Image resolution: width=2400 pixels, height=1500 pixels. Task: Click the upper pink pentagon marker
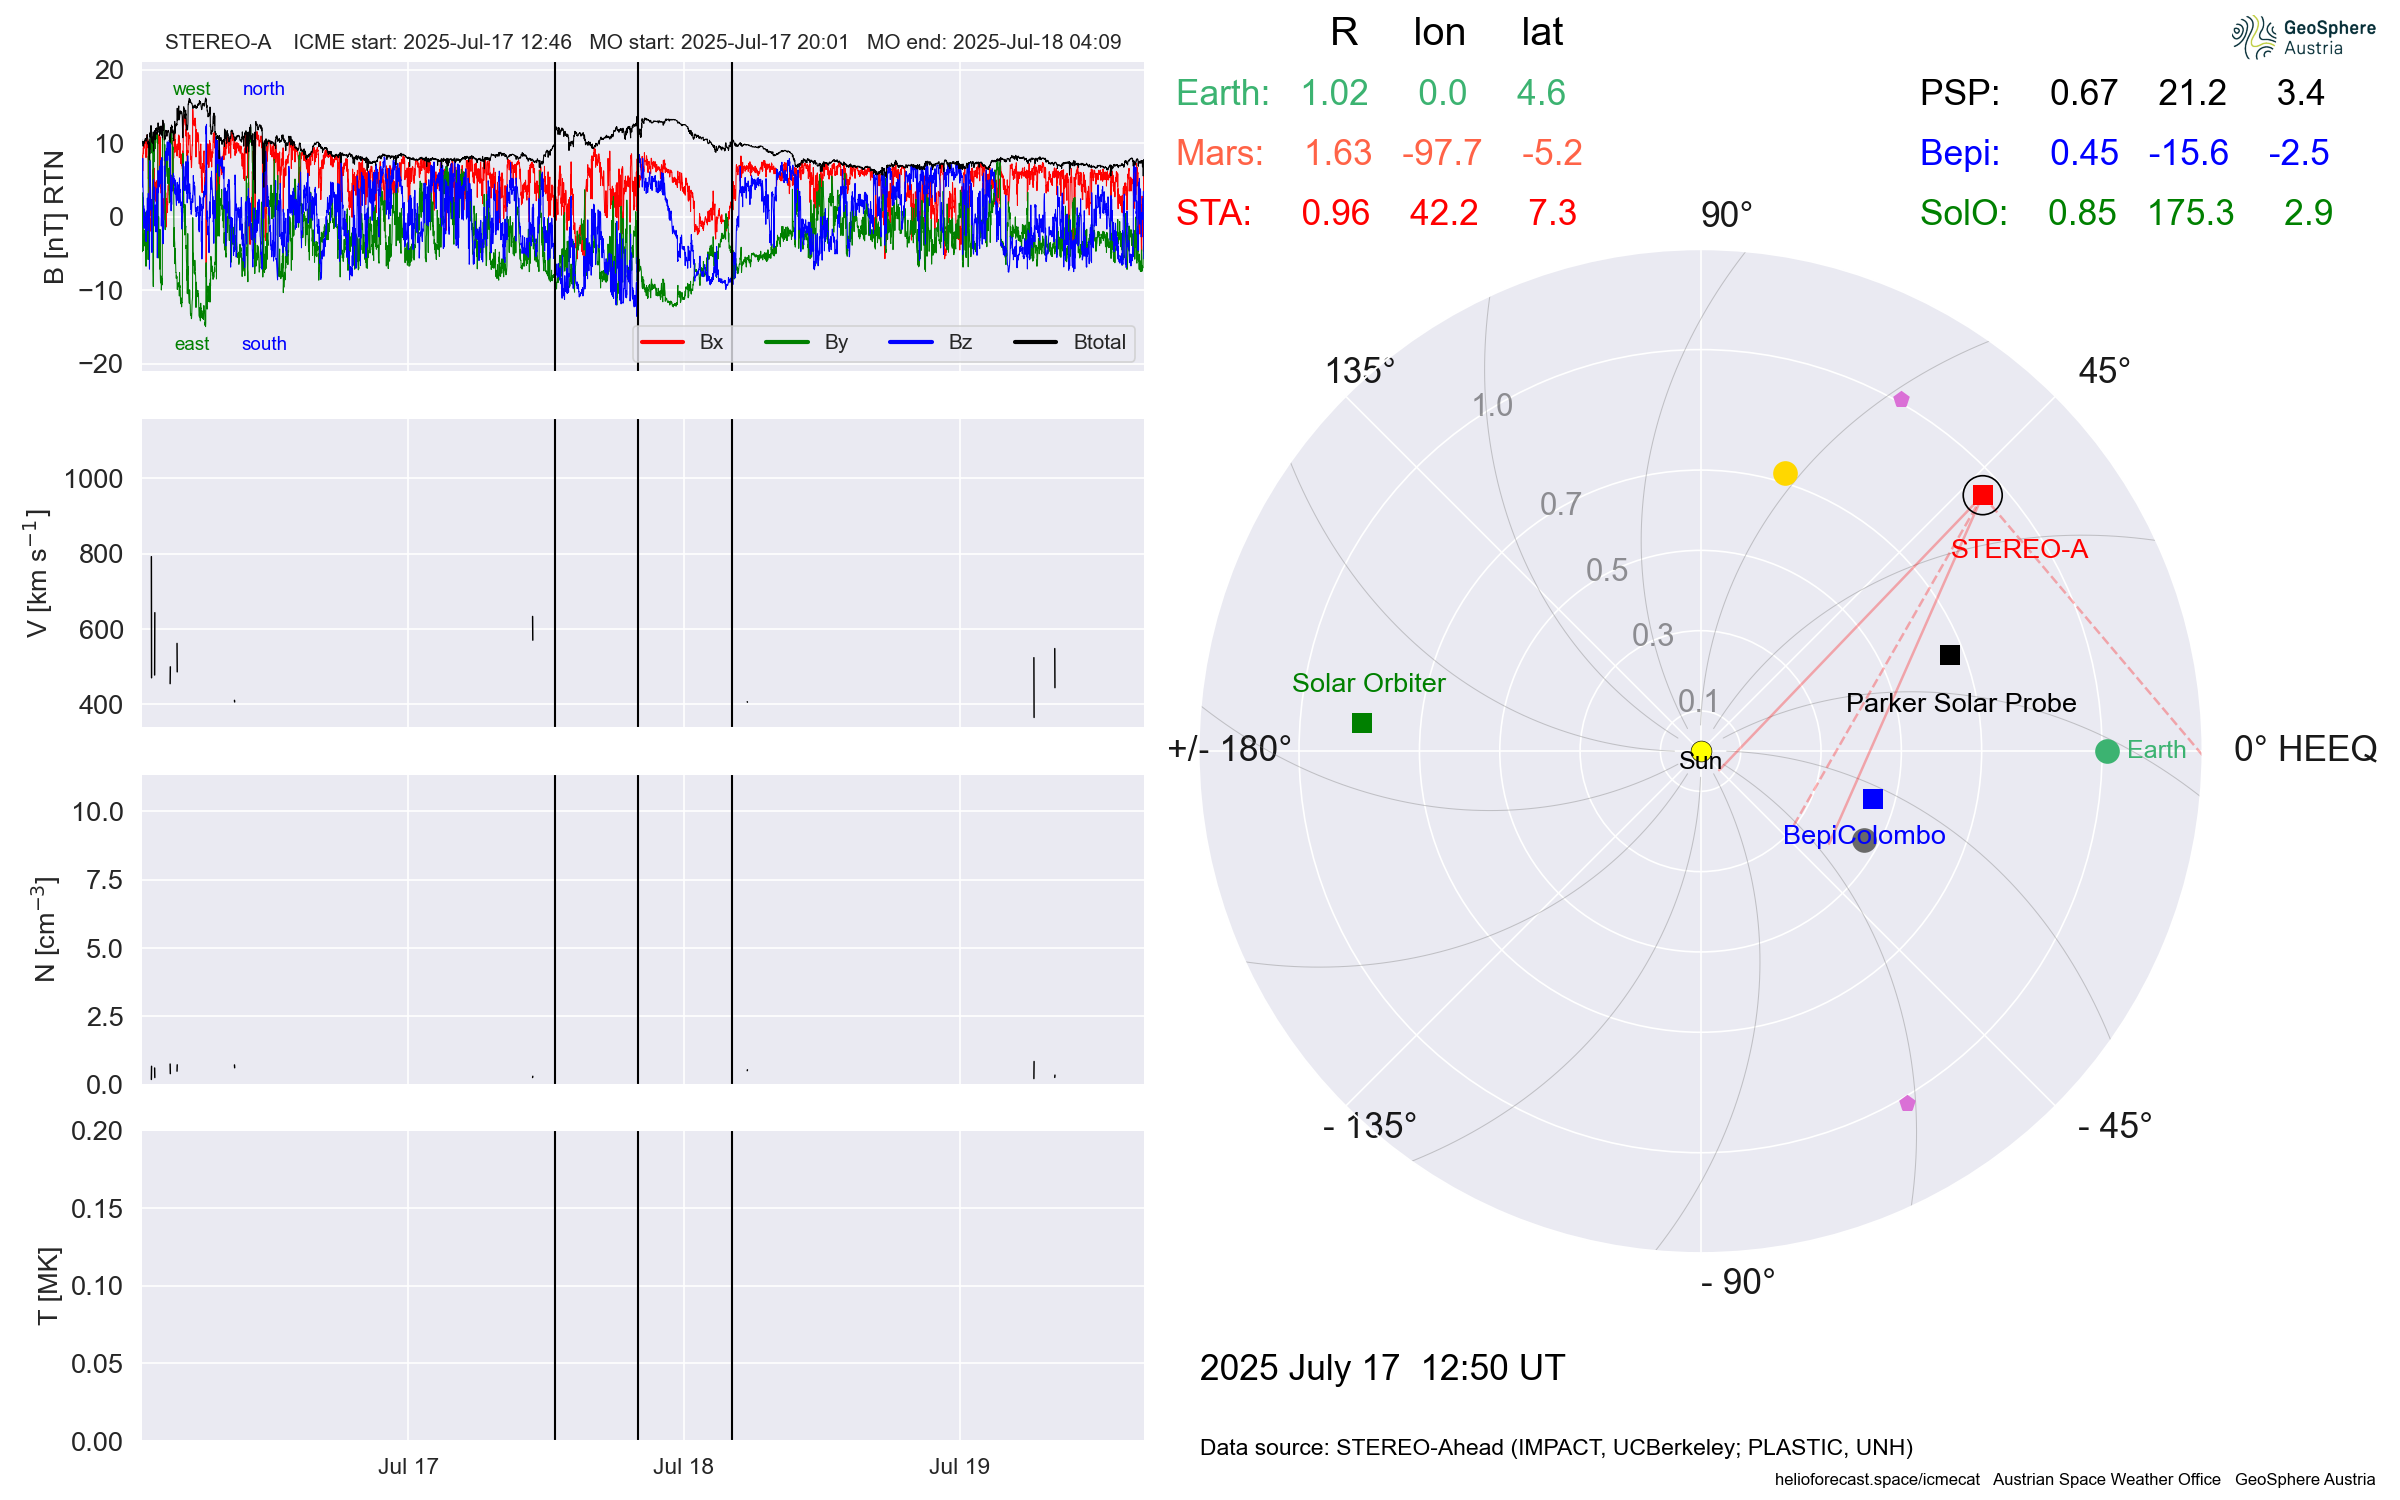[x=1901, y=400]
